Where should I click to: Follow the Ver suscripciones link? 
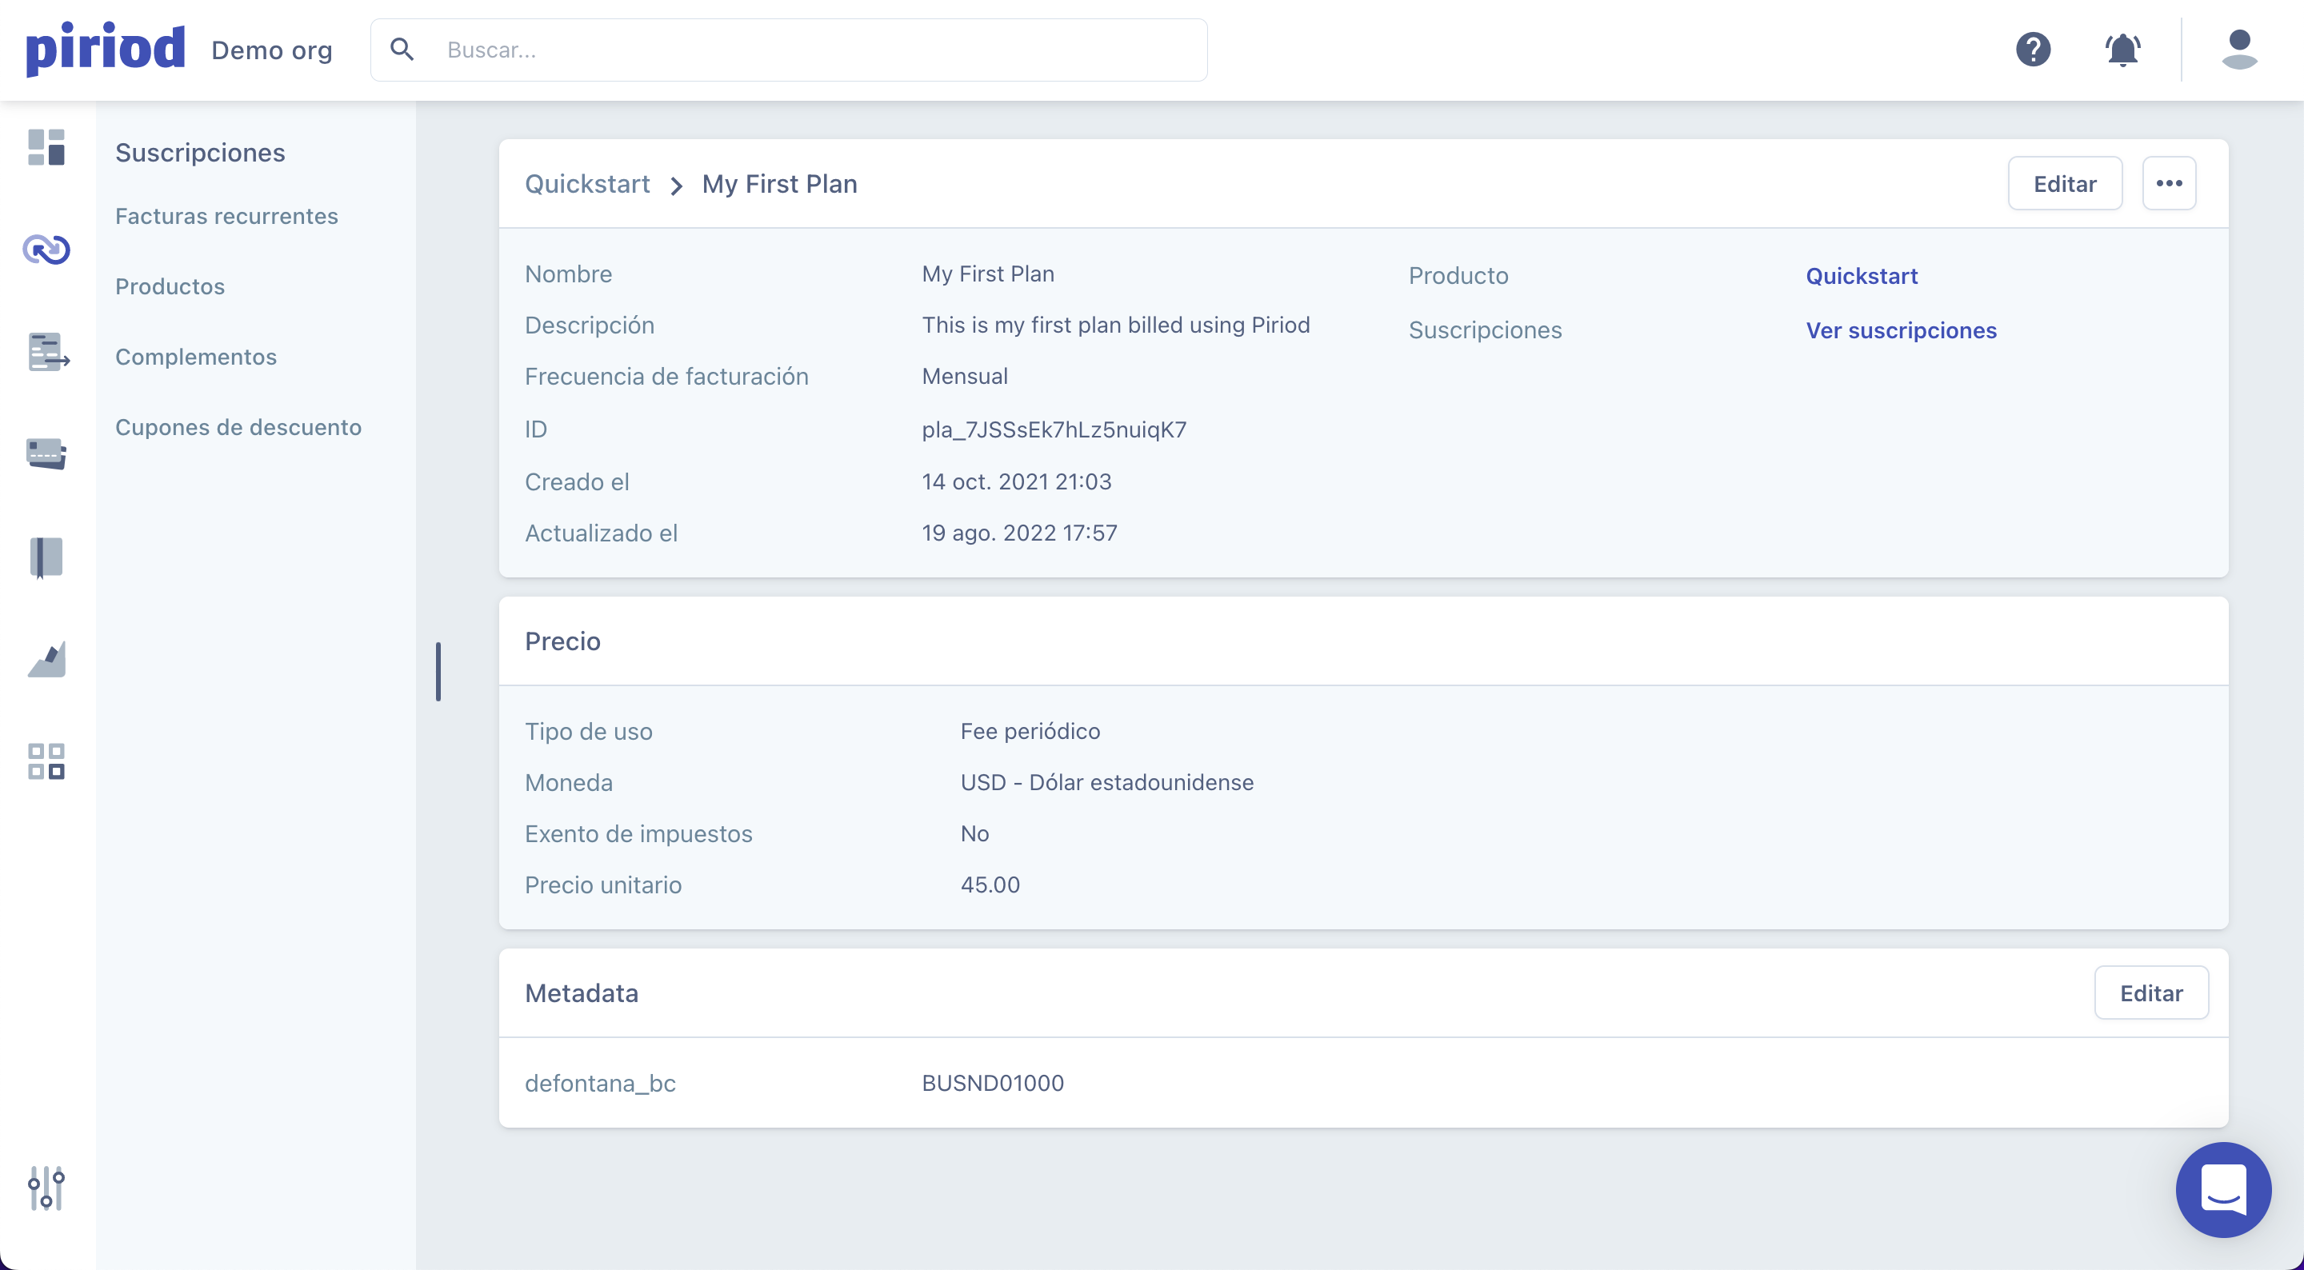(x=1900, y=330)
